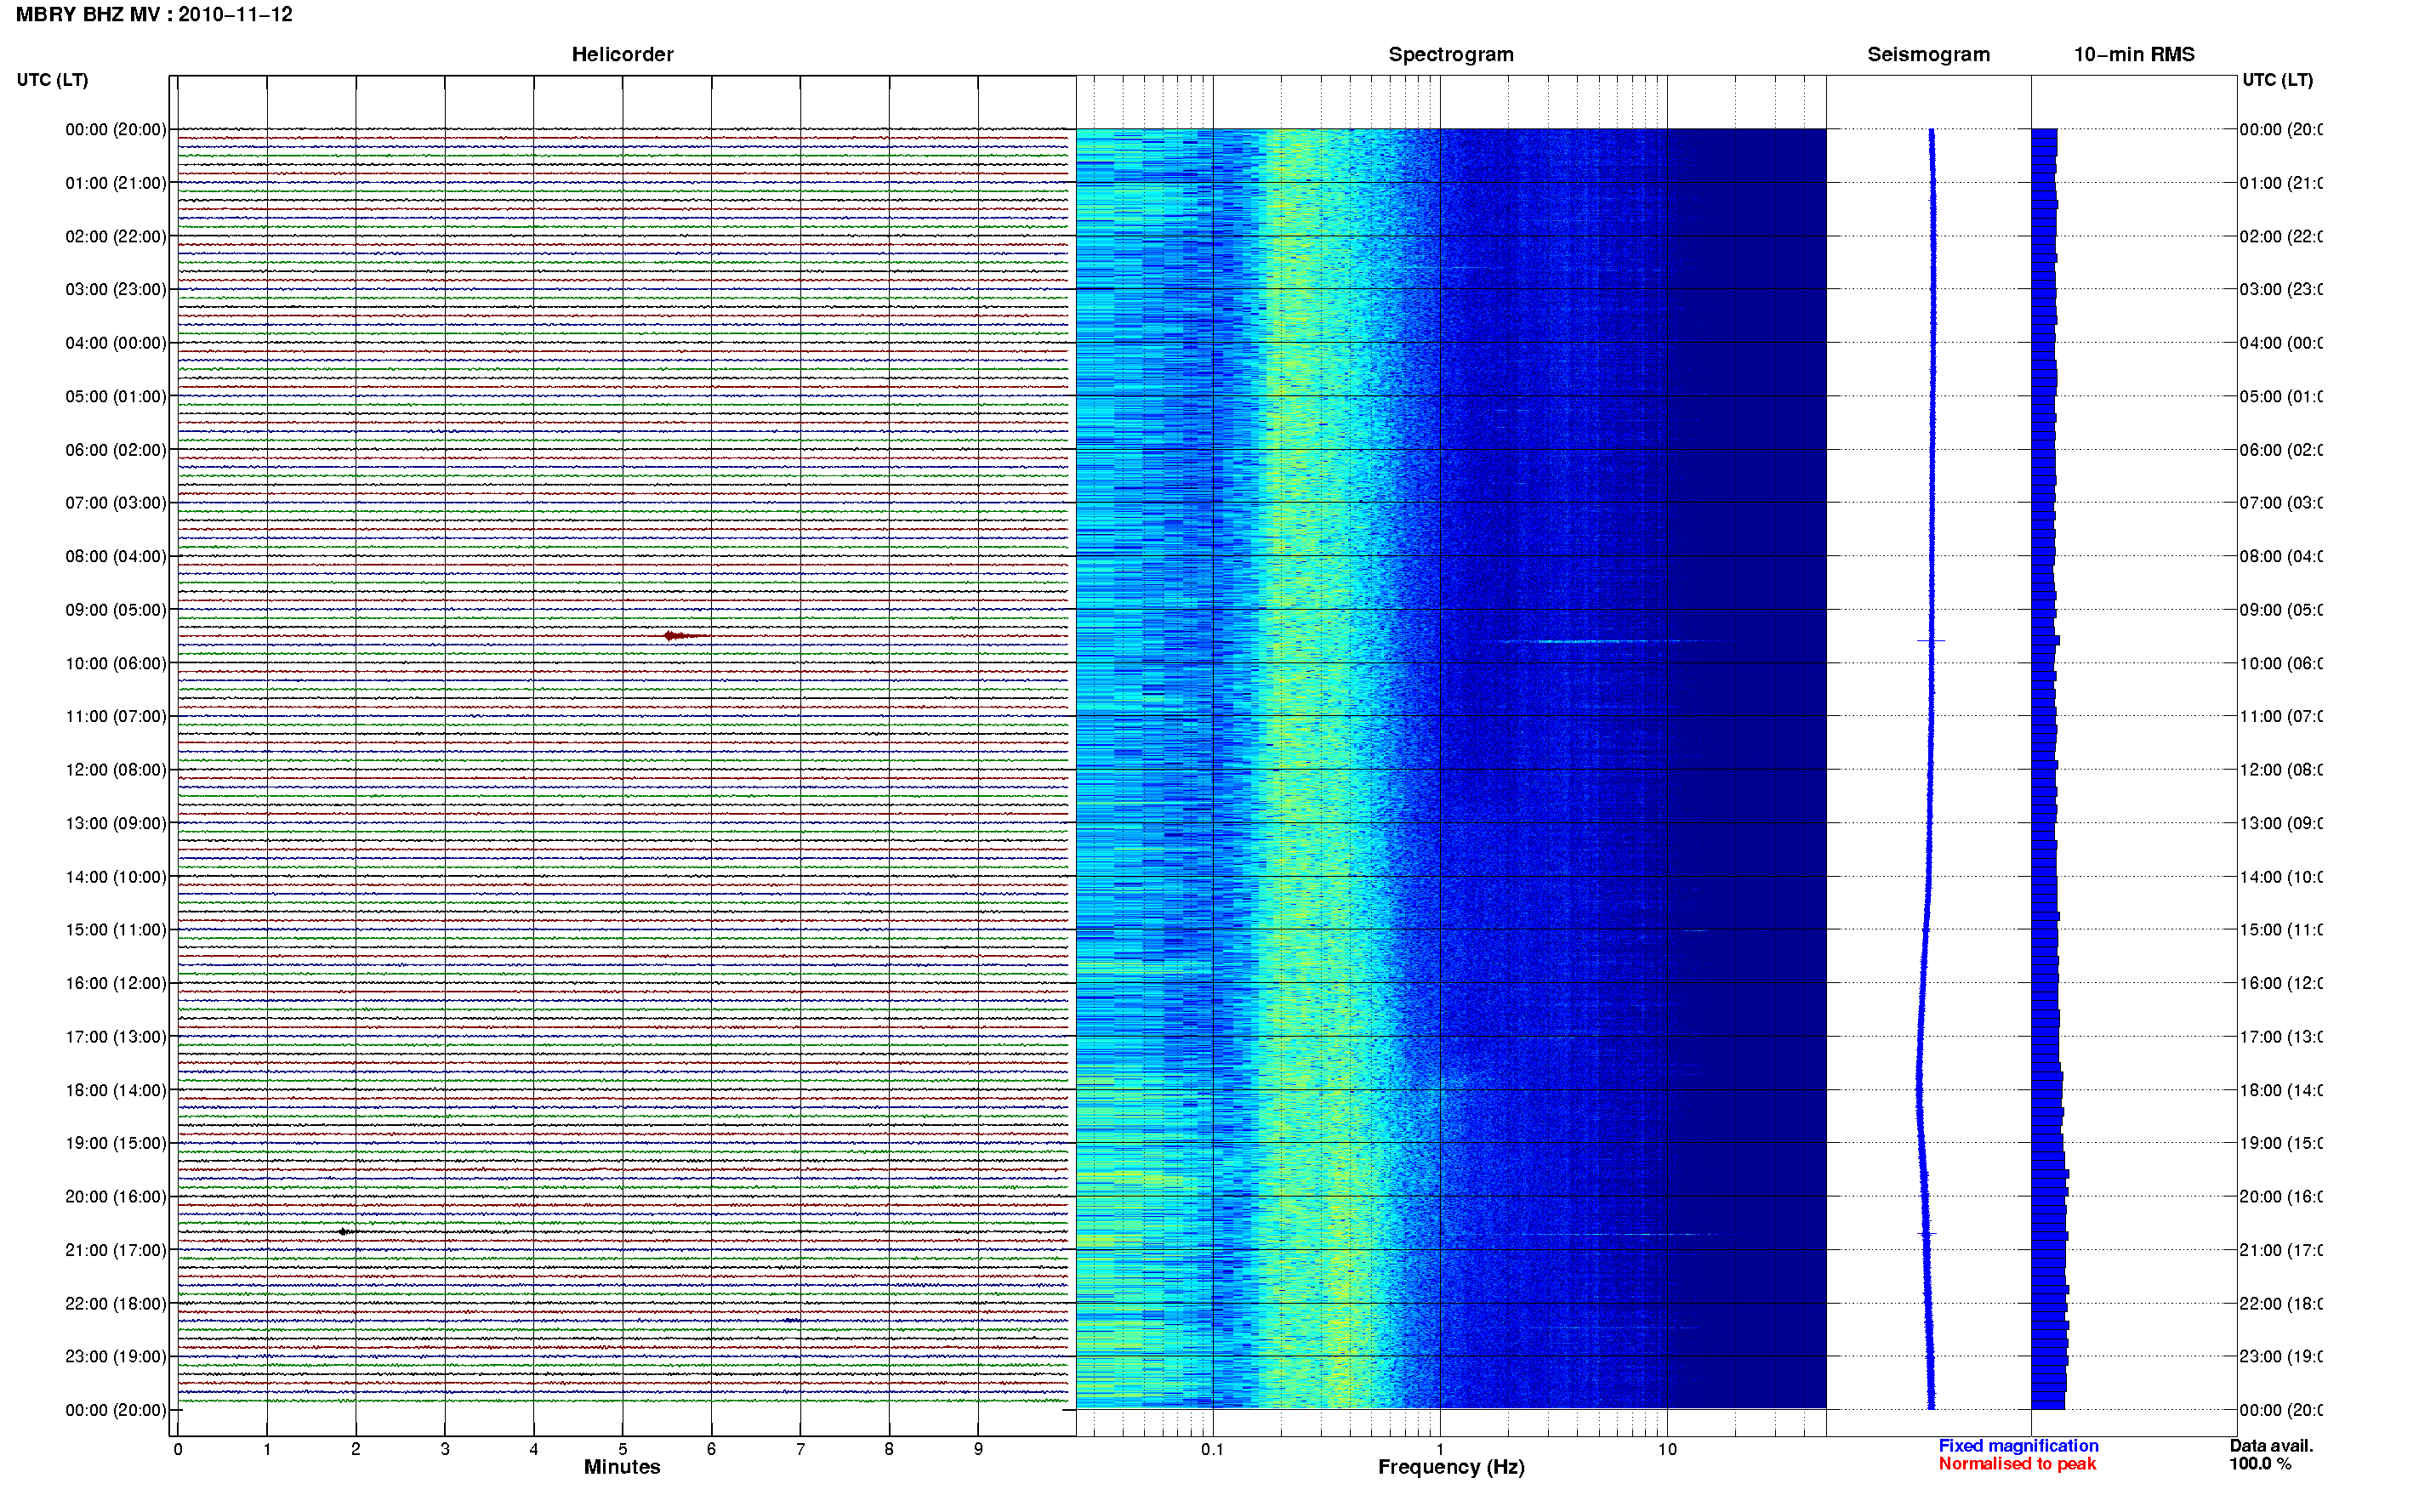Select the left 00:00 (20:00) top time label

tap(116, 130)
